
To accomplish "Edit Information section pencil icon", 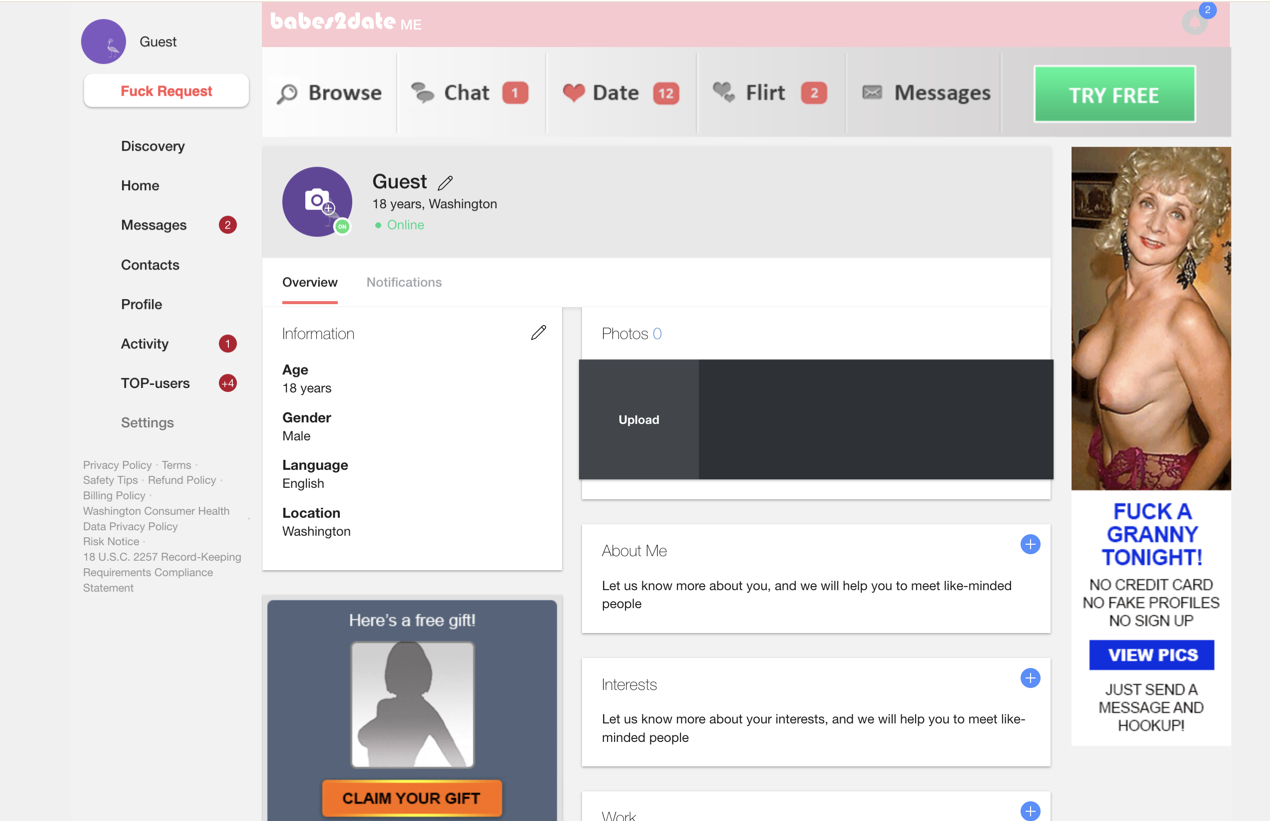I will pos(538,333).
